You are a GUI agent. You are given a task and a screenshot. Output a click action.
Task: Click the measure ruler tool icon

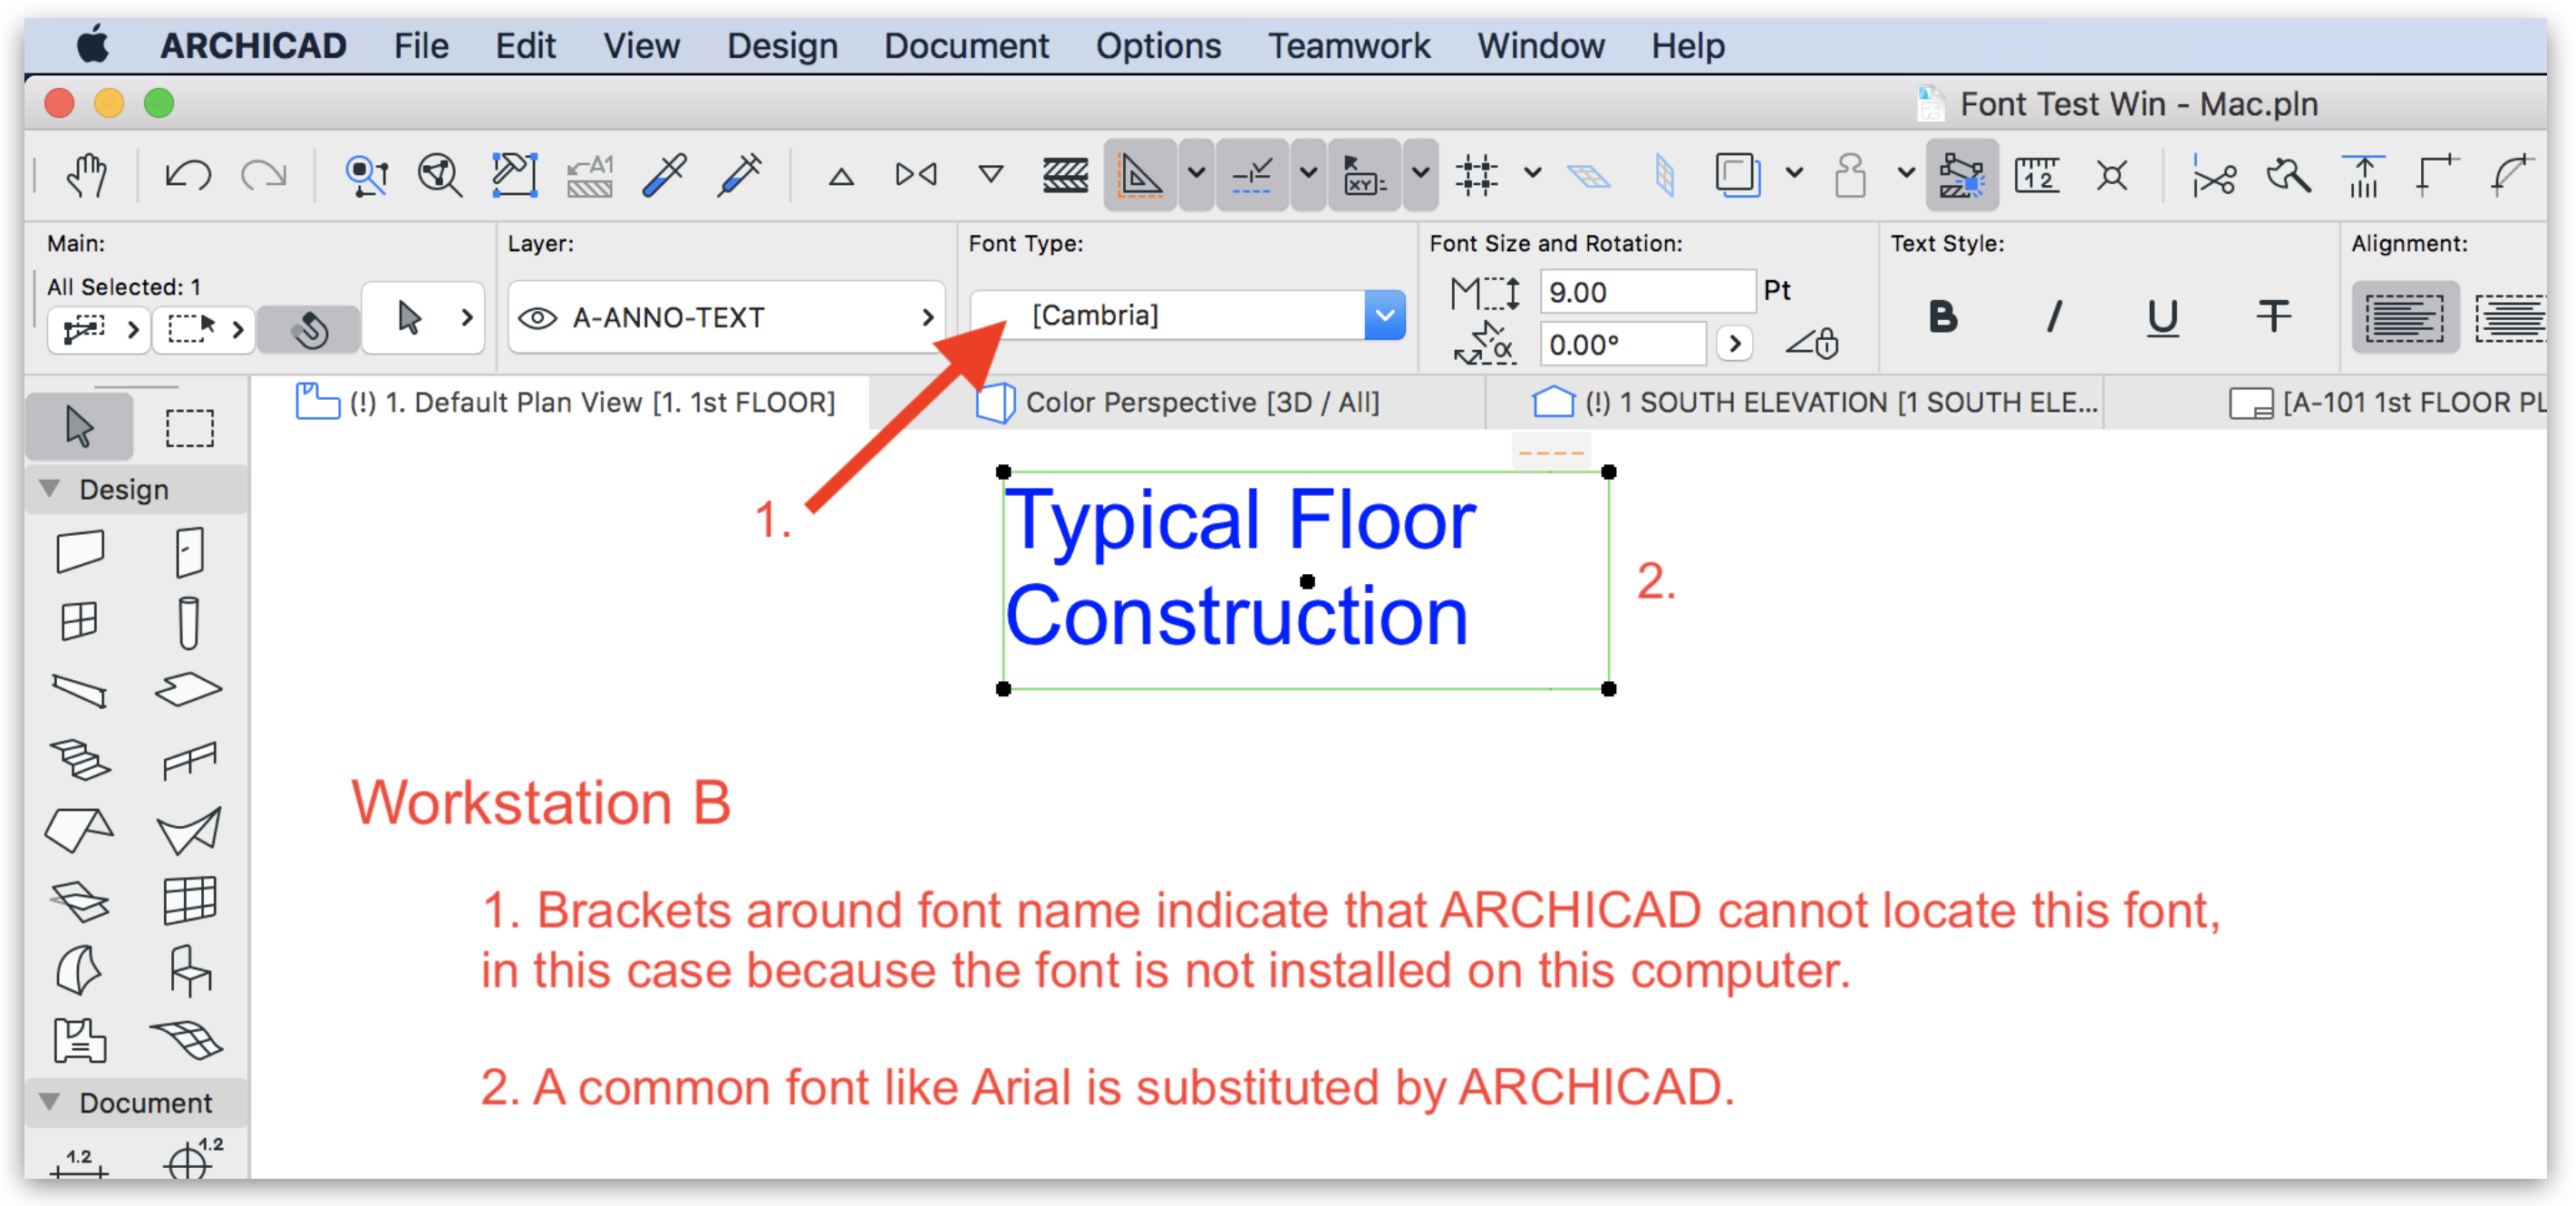click(x=2037, y=175)
